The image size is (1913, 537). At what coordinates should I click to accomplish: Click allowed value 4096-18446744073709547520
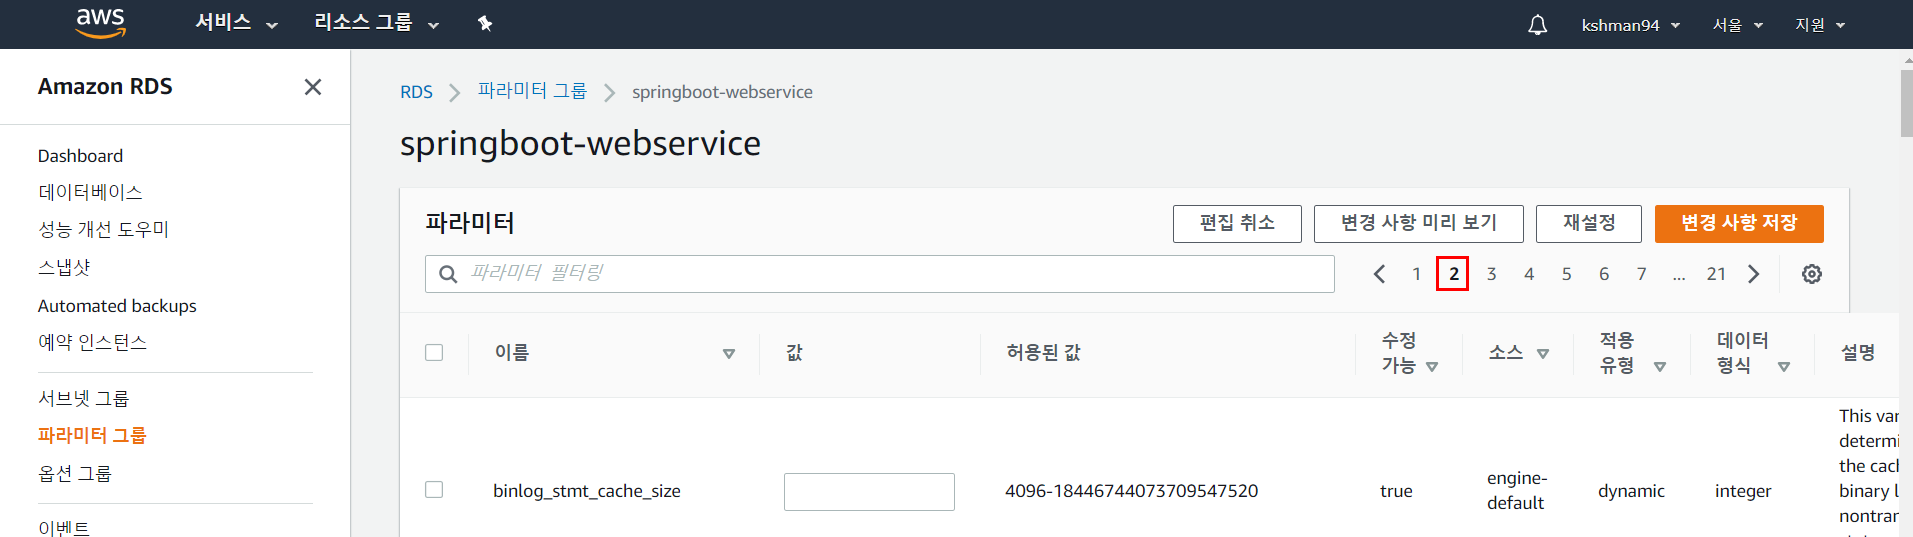point(1131,491)
